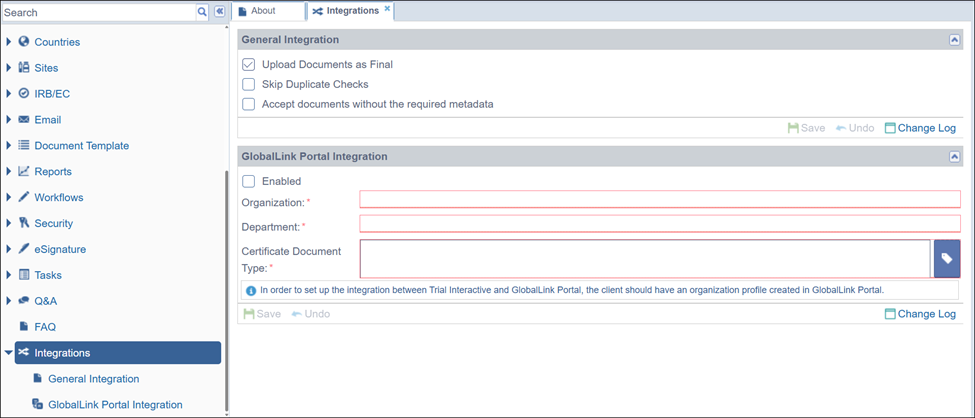Click the eSignature pen icon

(24, 249)
